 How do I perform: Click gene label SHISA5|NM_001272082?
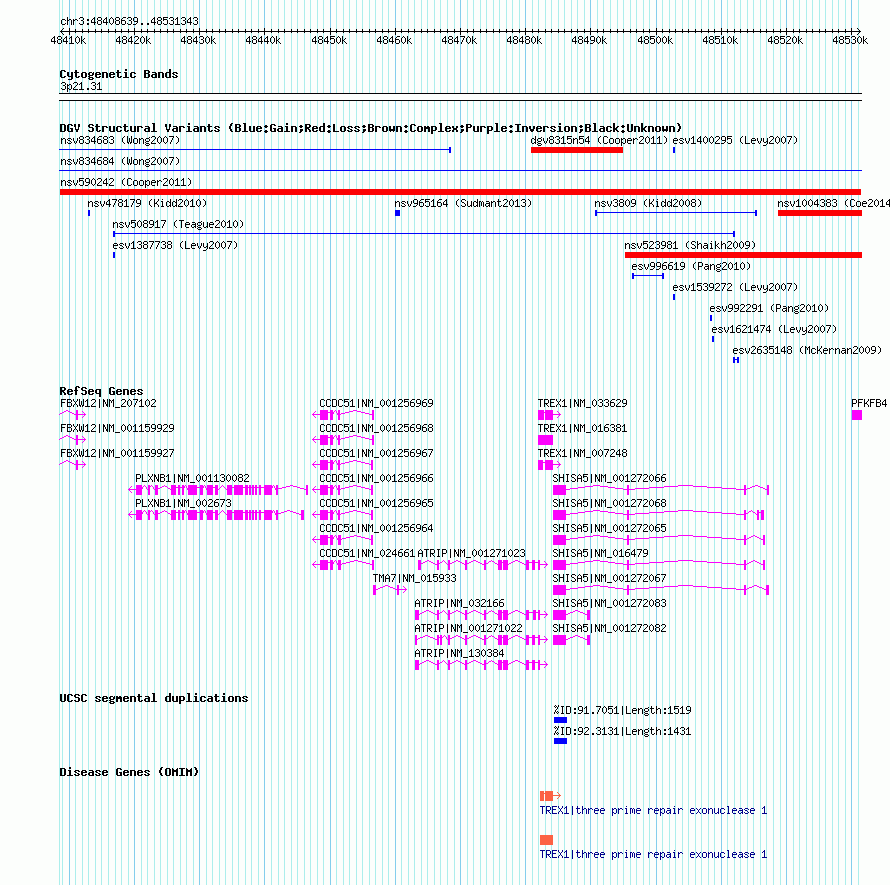[x=609, y=628]
